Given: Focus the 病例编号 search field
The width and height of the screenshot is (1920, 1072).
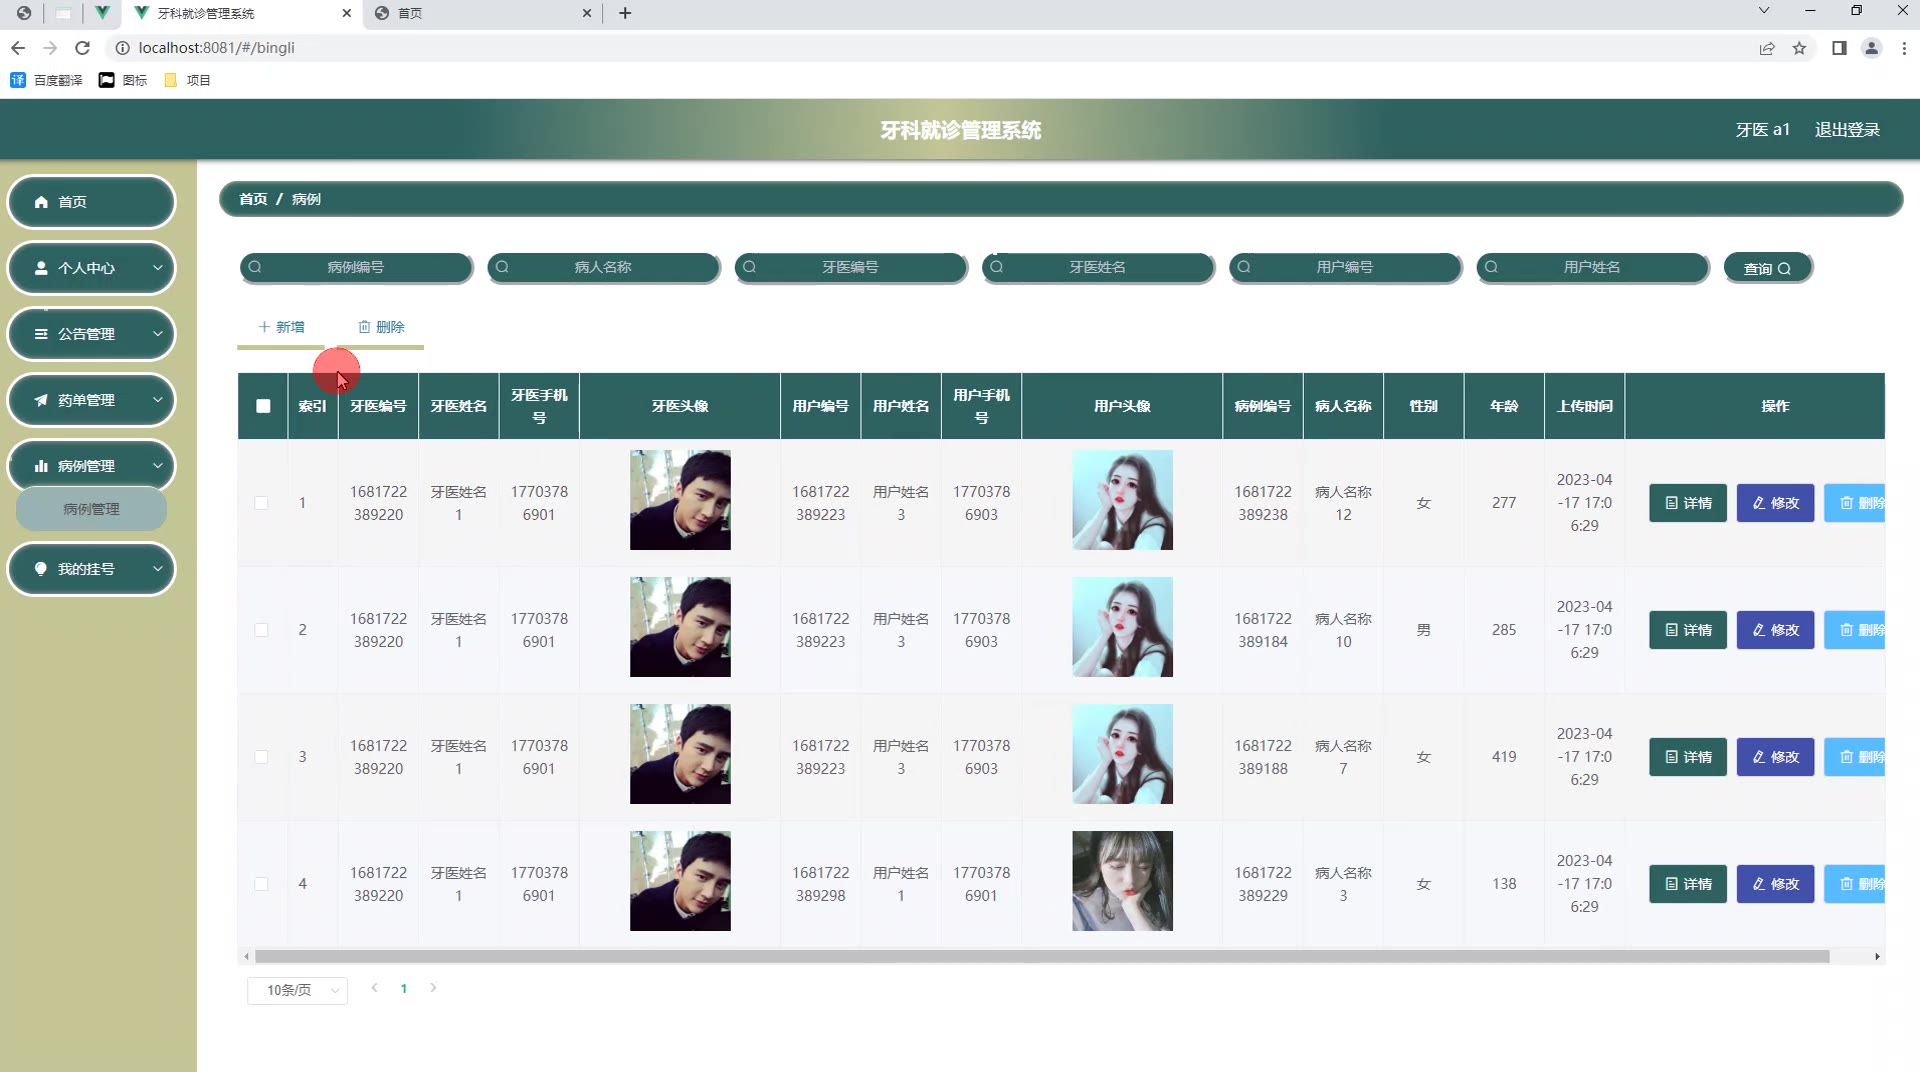Looking at the screenshot, I should pos(356,267).
